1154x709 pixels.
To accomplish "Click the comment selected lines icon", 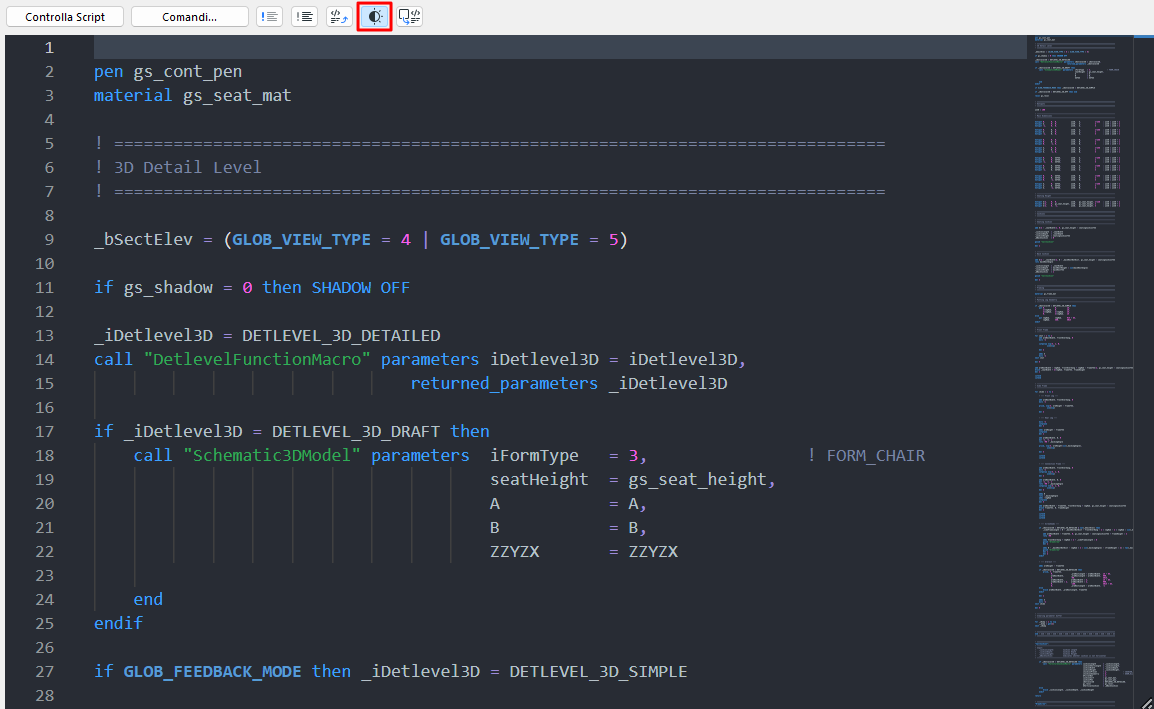I will tap(269, 17).
